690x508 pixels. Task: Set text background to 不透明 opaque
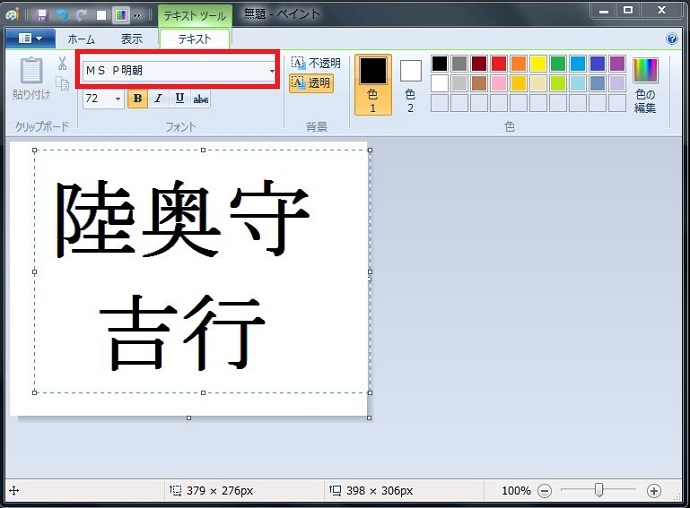coord(316,63)
